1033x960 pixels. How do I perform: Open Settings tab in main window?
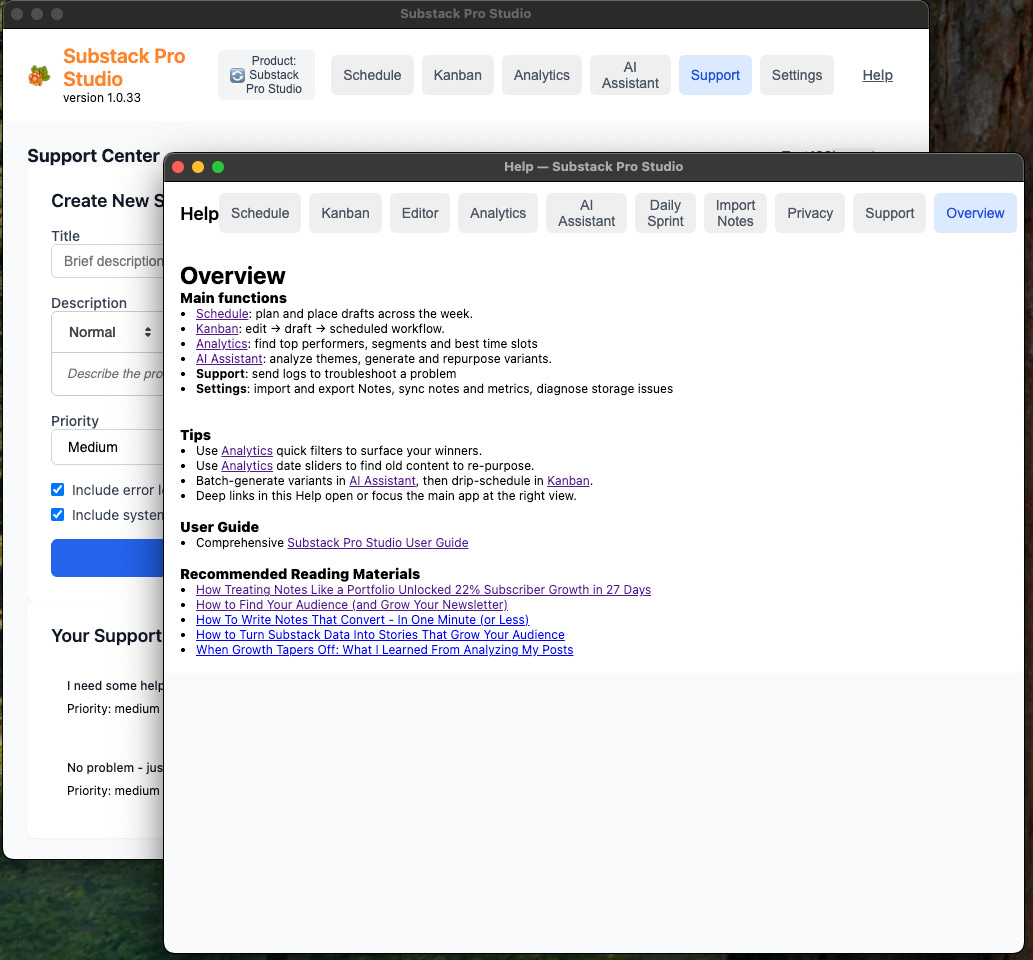point(797,75)
